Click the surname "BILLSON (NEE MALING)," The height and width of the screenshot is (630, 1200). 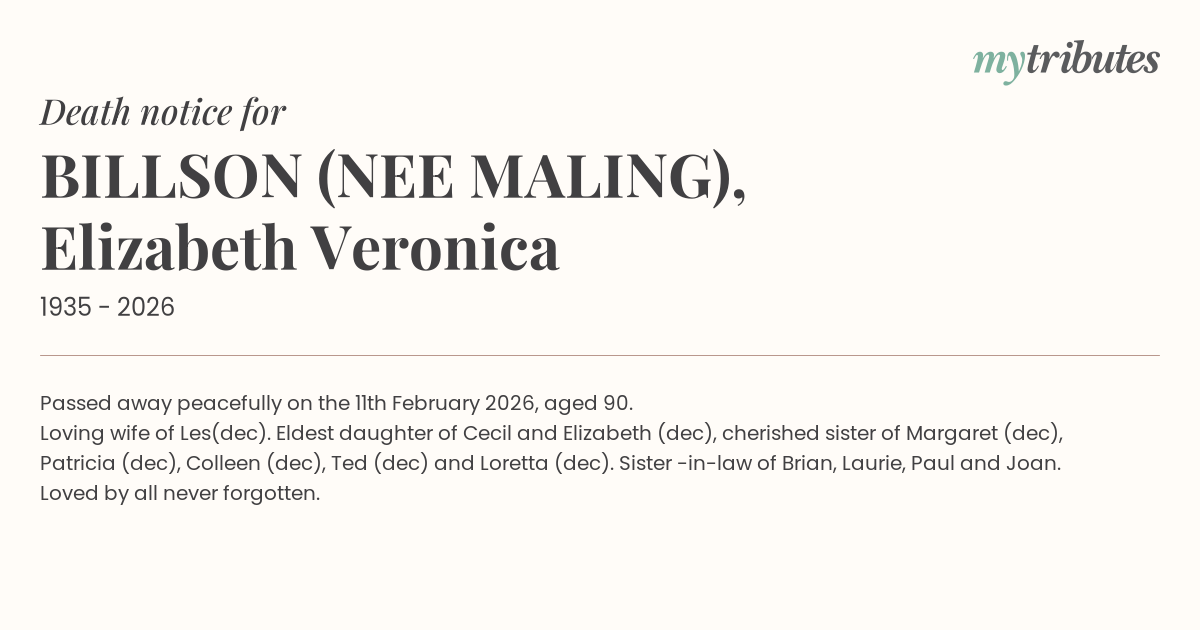(393, 176)
